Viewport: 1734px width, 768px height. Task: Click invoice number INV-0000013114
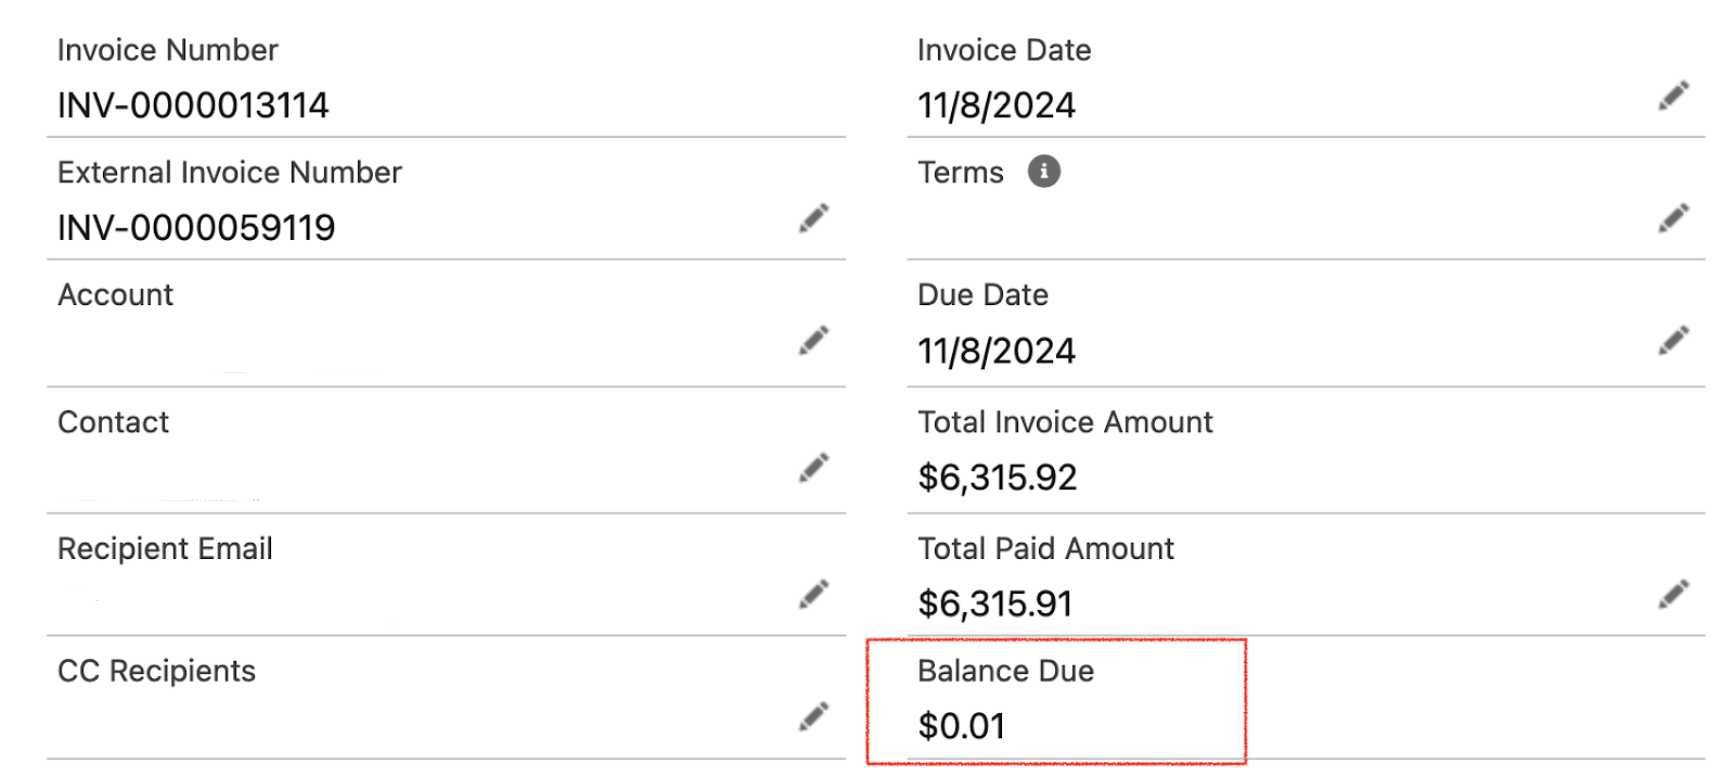click(193, 105)
